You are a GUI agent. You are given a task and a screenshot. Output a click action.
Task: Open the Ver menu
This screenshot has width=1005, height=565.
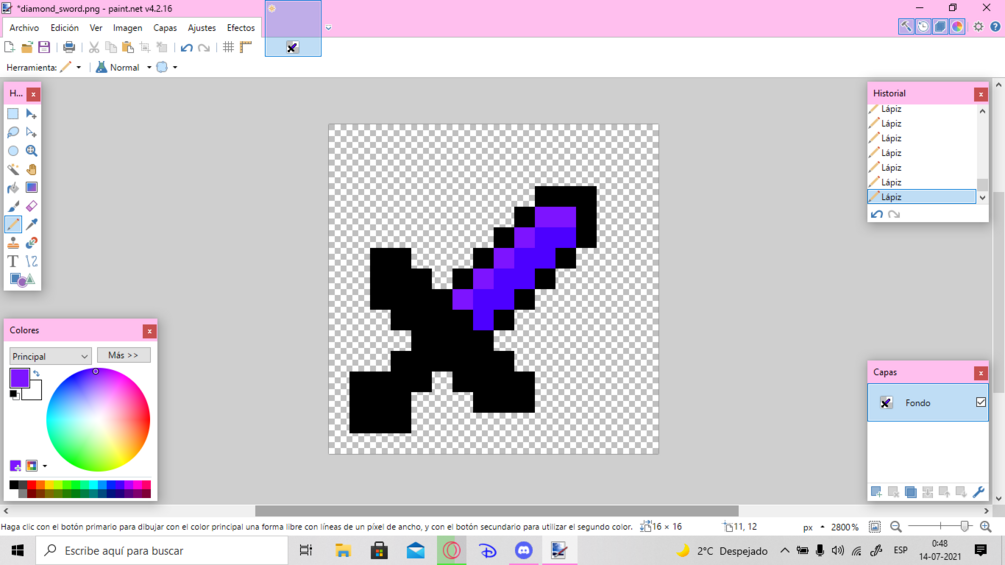point(96,28)
